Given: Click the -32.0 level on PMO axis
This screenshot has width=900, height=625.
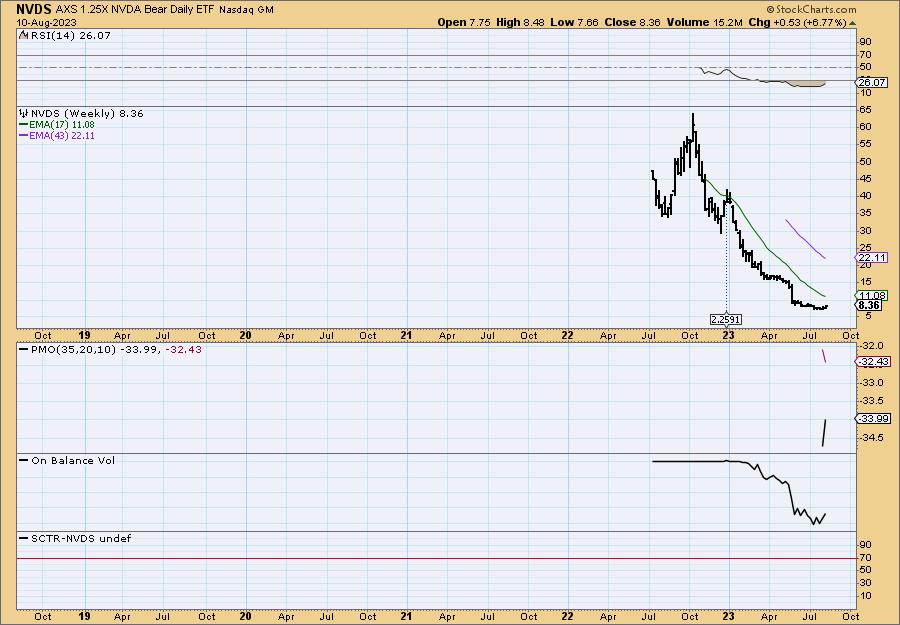Looking at the screenshot, I should 873,346.
